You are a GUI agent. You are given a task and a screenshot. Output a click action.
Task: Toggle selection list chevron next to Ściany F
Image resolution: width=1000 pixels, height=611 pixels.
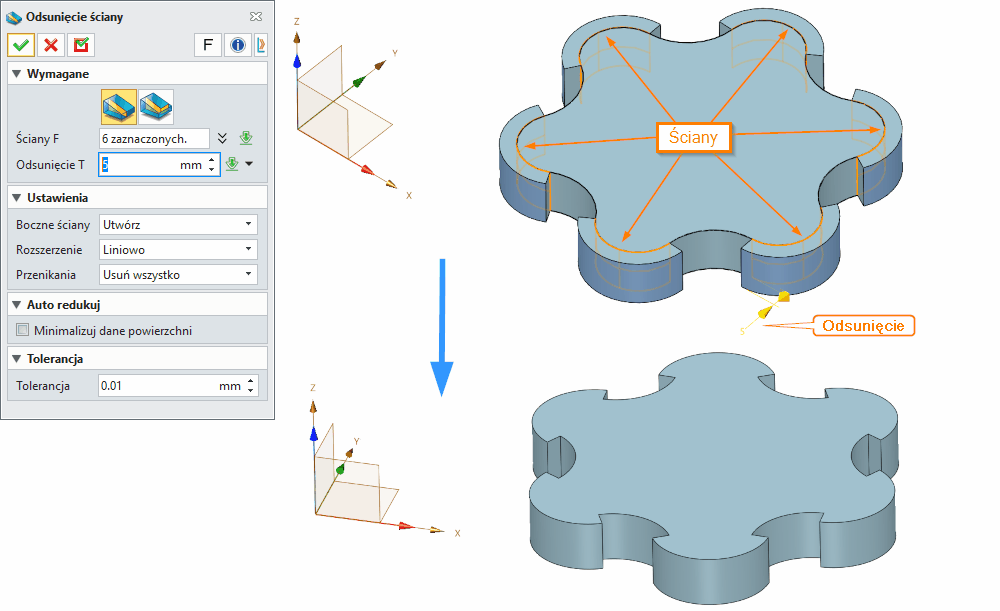pos(223,138)
